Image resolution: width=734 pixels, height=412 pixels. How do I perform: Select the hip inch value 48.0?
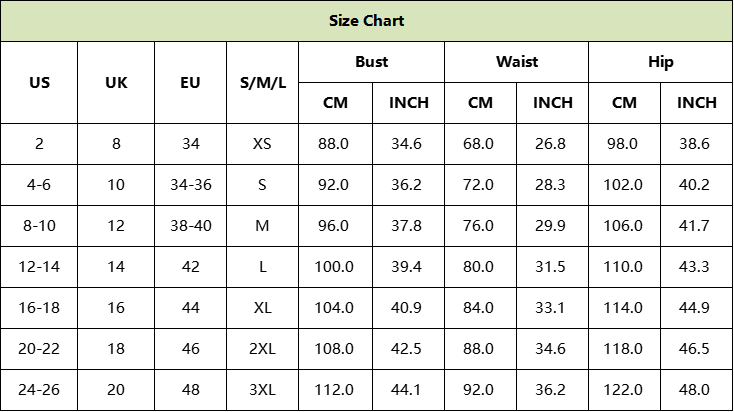click(697, 390)
